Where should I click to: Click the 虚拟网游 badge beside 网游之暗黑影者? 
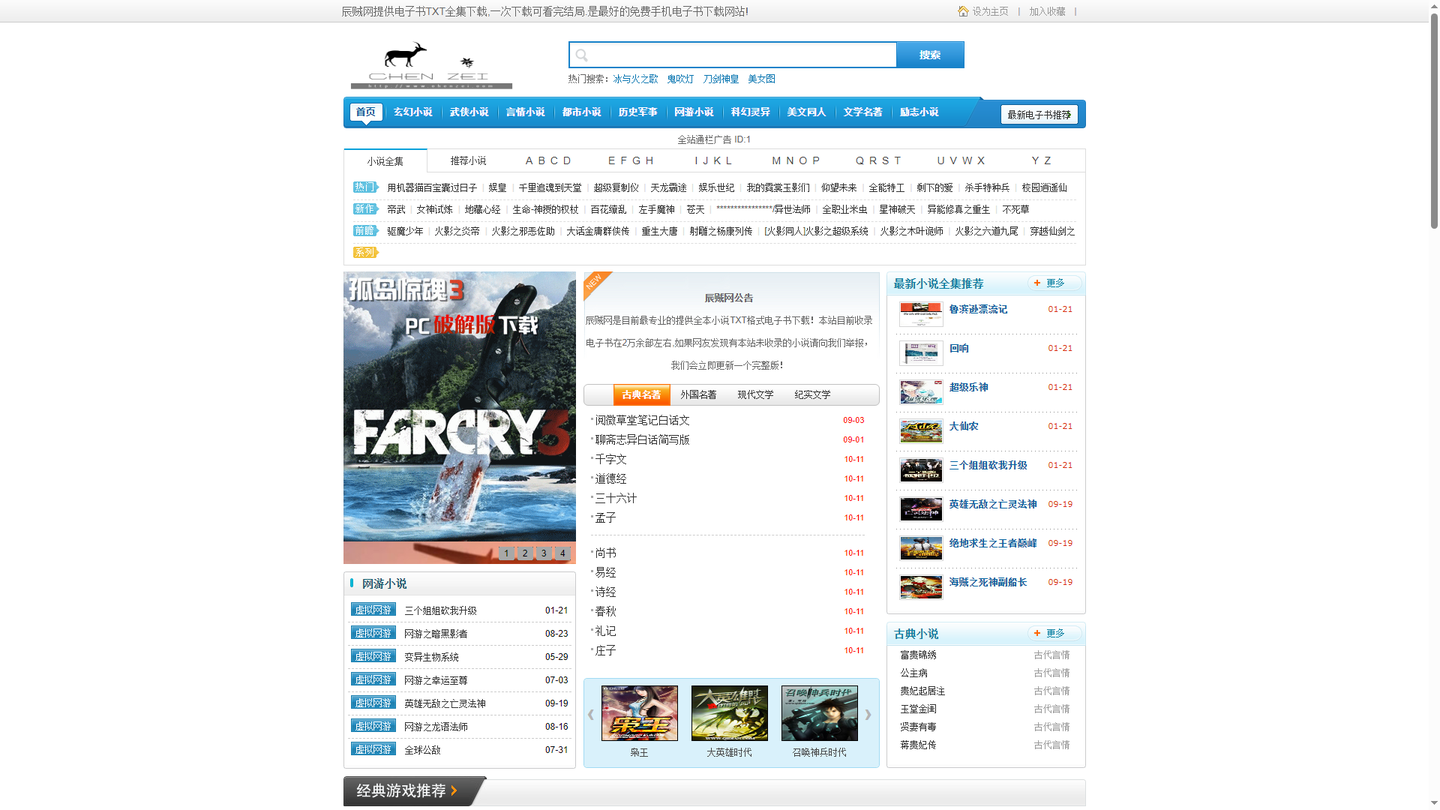[373, 633]
